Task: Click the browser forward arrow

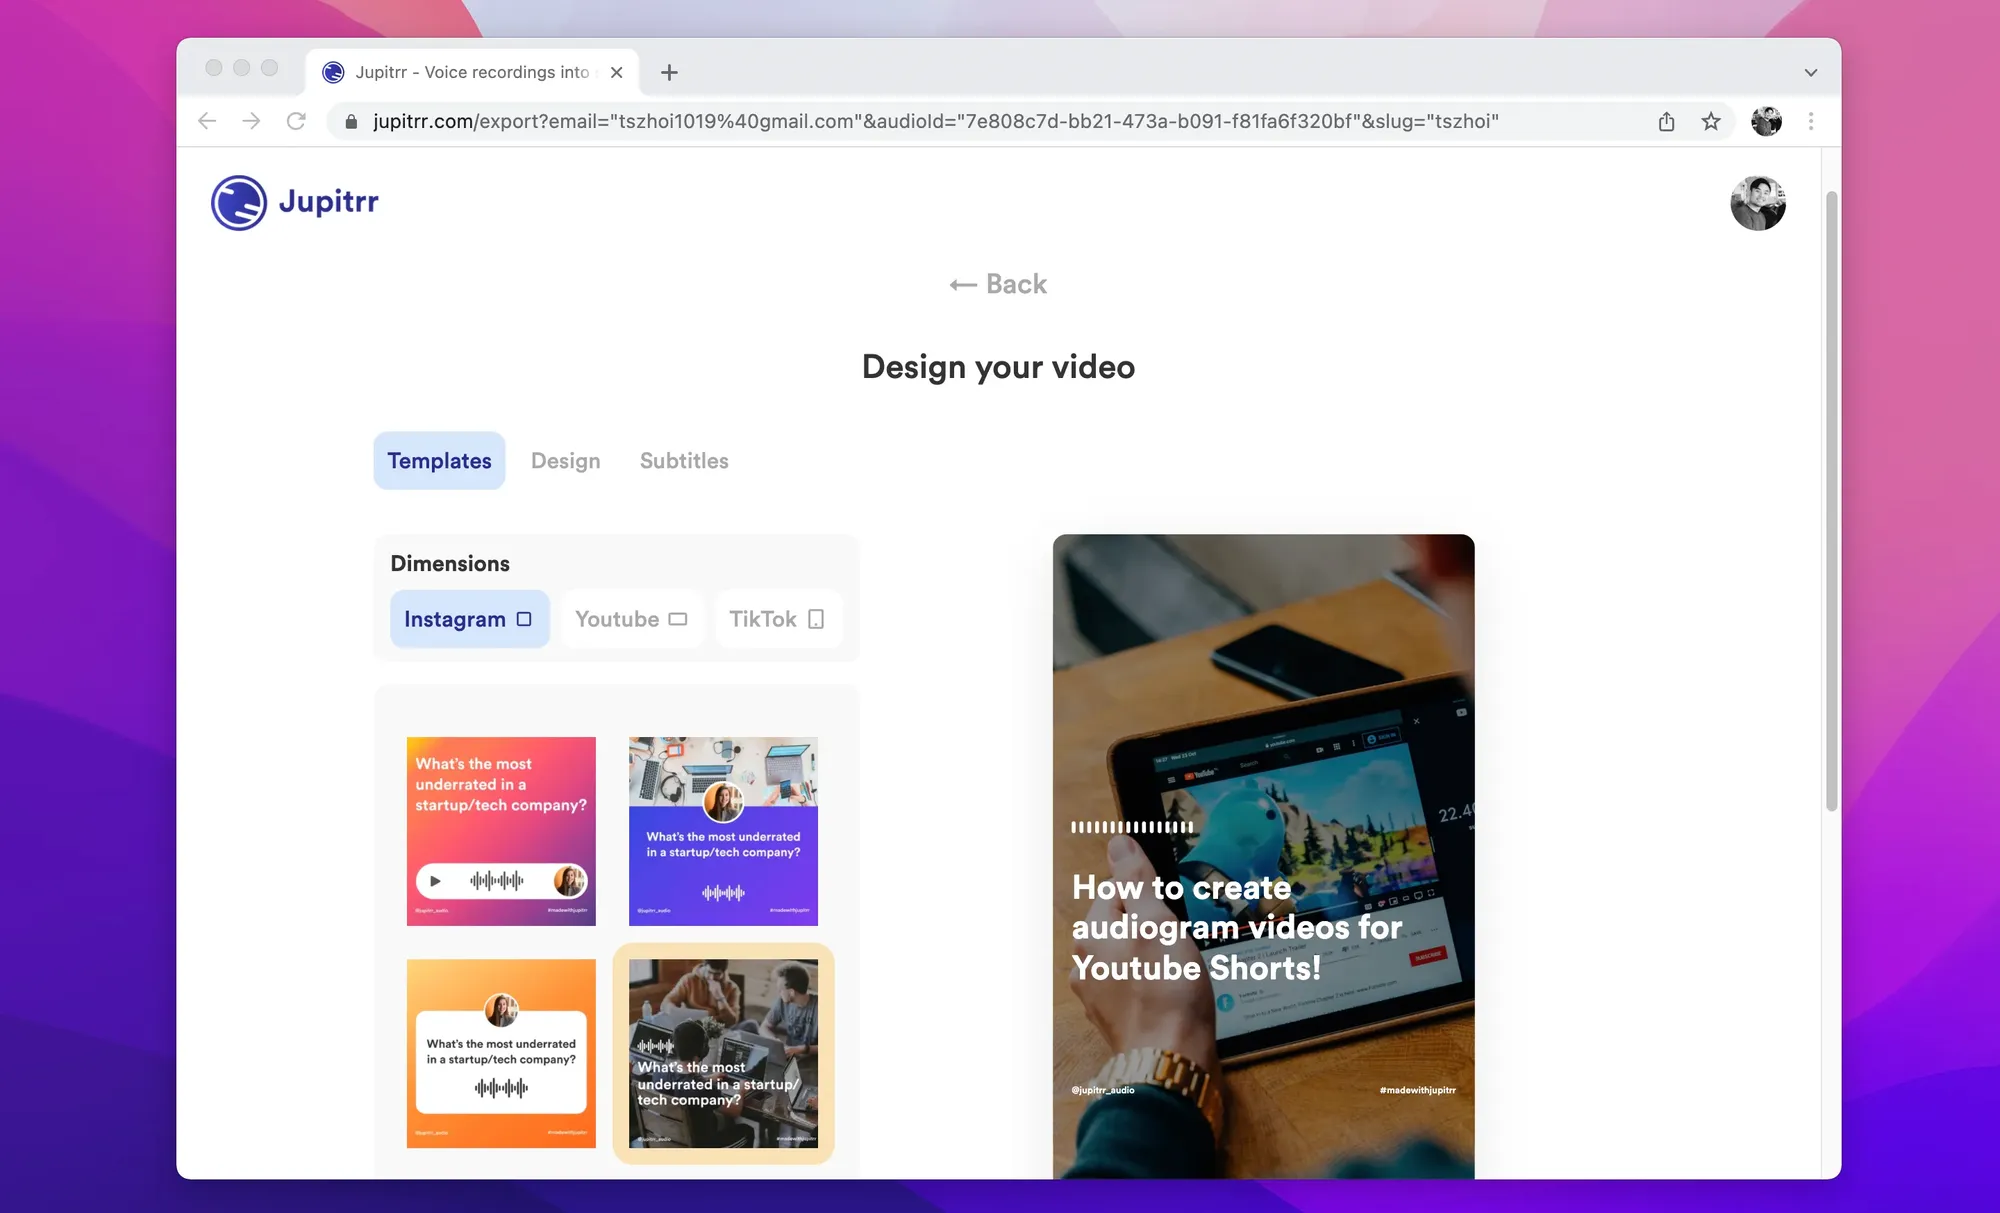Action: (x=251, y=121)
